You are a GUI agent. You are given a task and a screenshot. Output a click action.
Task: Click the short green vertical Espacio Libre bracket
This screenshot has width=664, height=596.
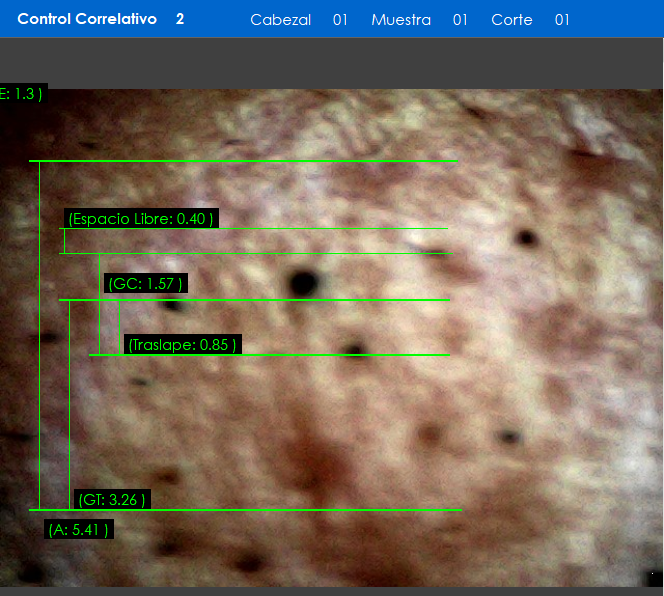point(64,241)
